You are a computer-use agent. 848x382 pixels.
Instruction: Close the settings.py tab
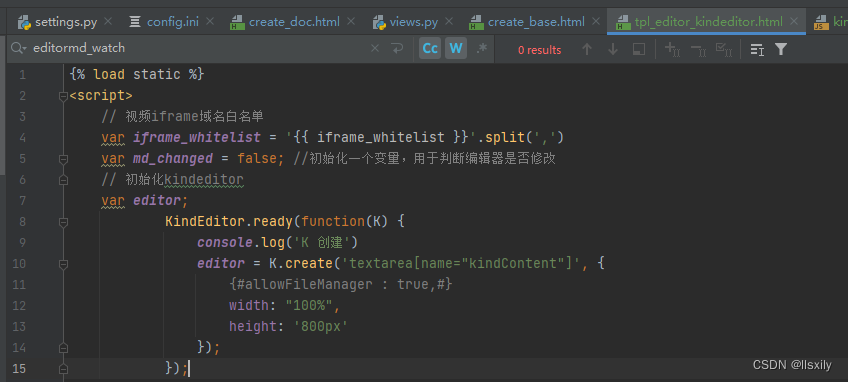pos(108,22)
